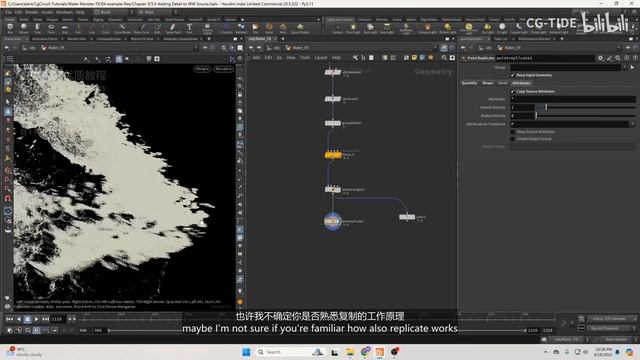Click the pointreplicate1 node in network

pos(332,221)
